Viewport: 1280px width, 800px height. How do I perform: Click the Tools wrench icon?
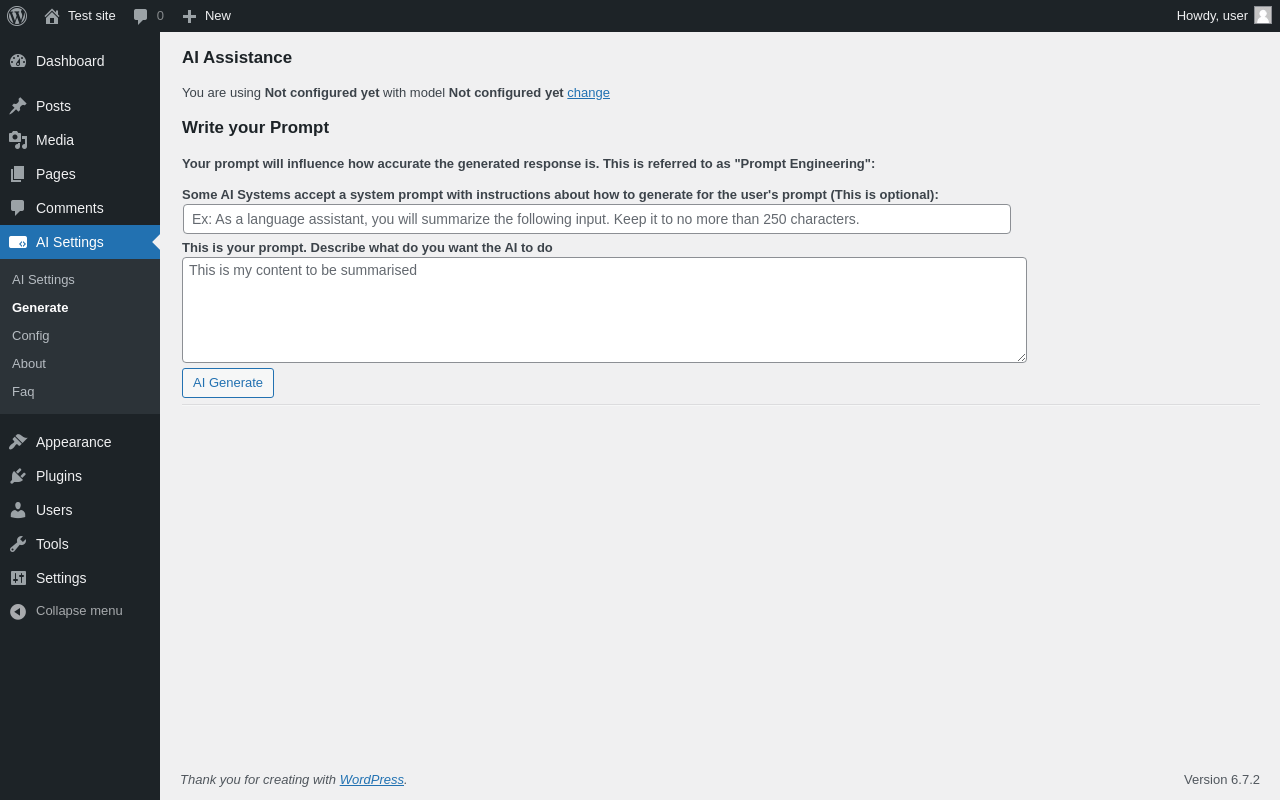(x=18, y=544)
